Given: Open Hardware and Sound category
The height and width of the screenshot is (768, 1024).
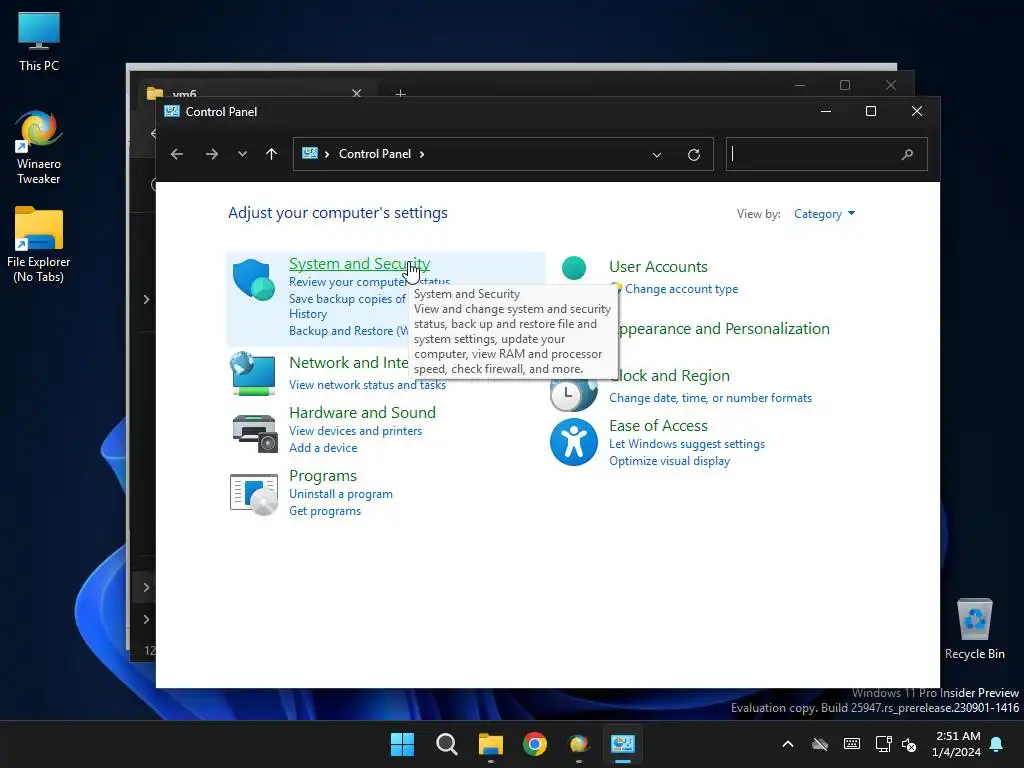Looking at the screenshot, I should tap(362, 413).
